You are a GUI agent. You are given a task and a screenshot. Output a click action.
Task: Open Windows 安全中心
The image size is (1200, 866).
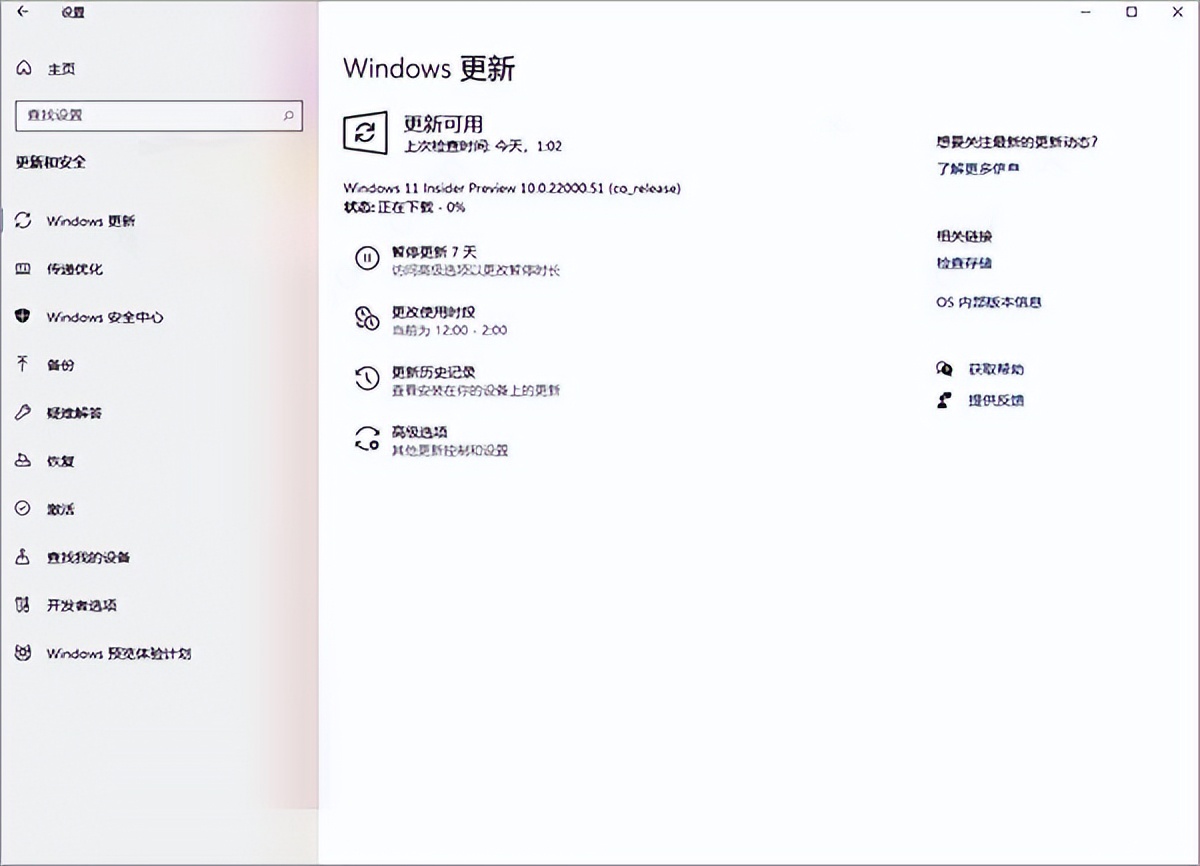[104, 317]
